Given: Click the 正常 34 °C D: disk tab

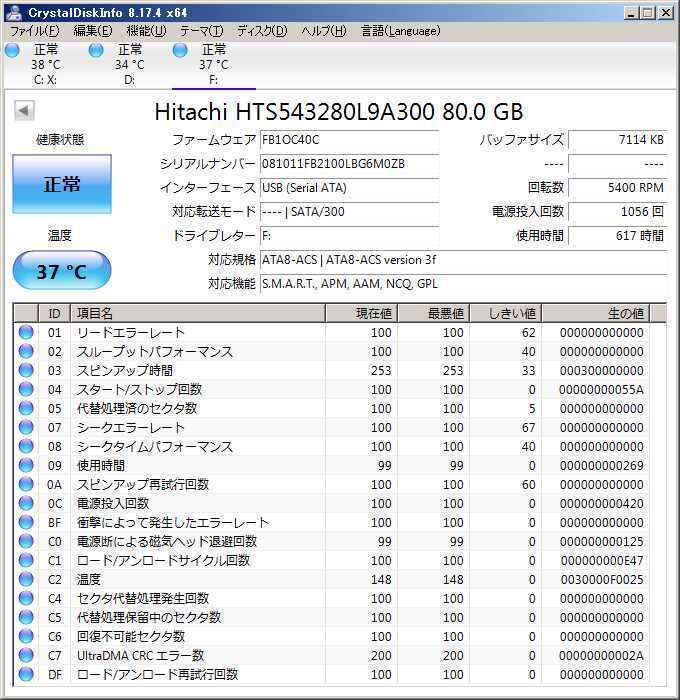Looking at the screenshot, I should pos(129,65).
